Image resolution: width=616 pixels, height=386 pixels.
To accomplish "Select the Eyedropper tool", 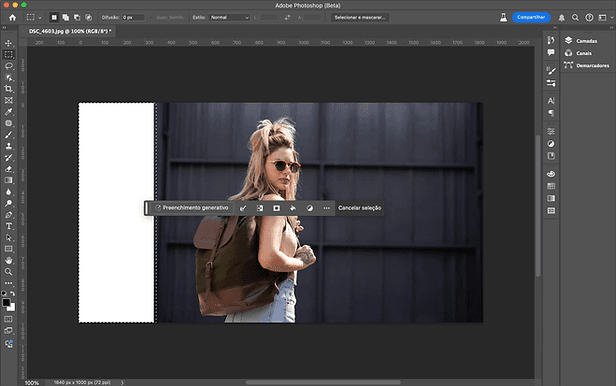I will pos(8,112).
